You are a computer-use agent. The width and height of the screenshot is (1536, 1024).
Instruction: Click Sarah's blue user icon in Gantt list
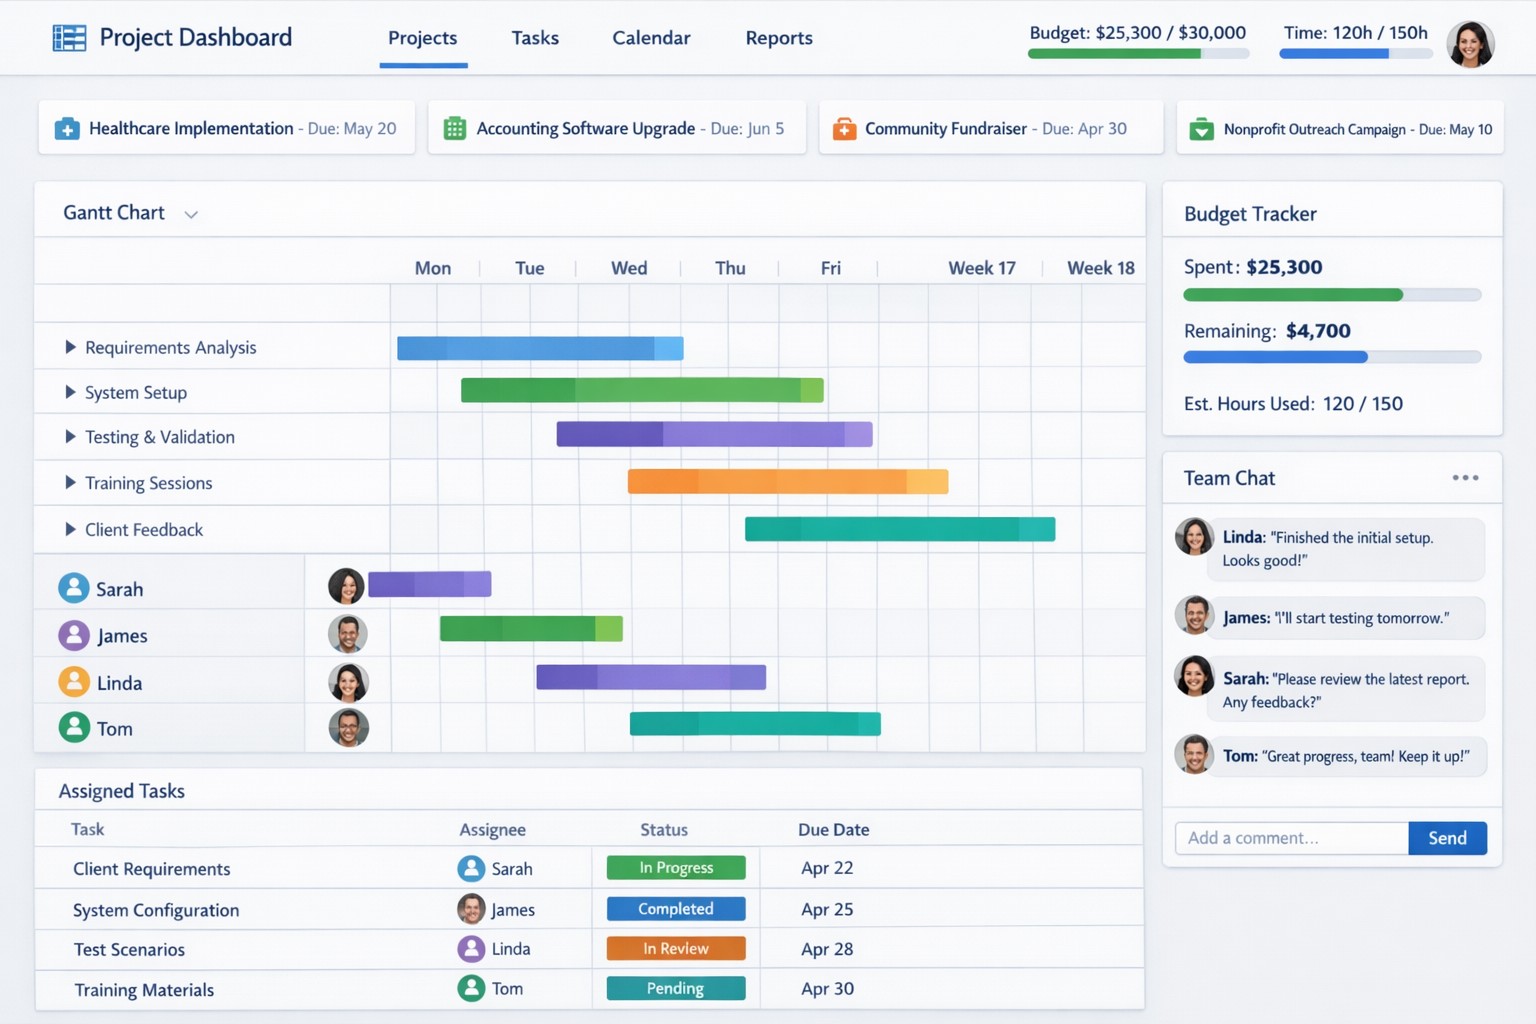[74, 588]
